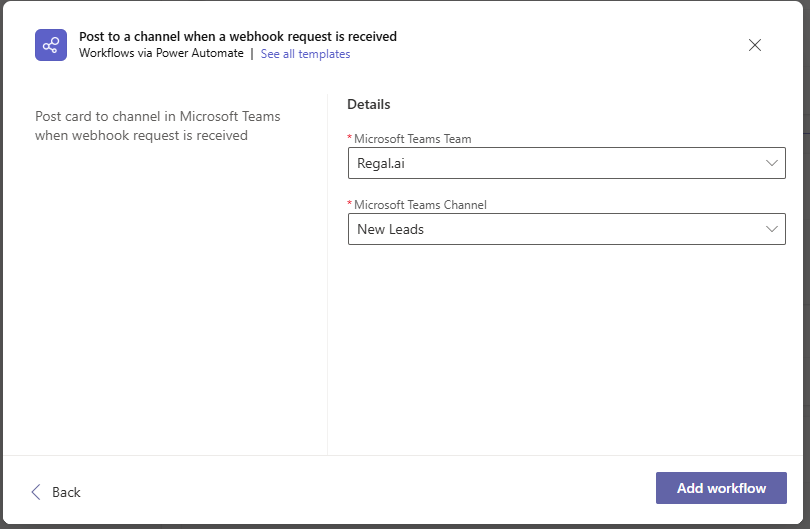Click the Post card to channel description
This screenshot has width=810, height=529.
pos(158,126)
